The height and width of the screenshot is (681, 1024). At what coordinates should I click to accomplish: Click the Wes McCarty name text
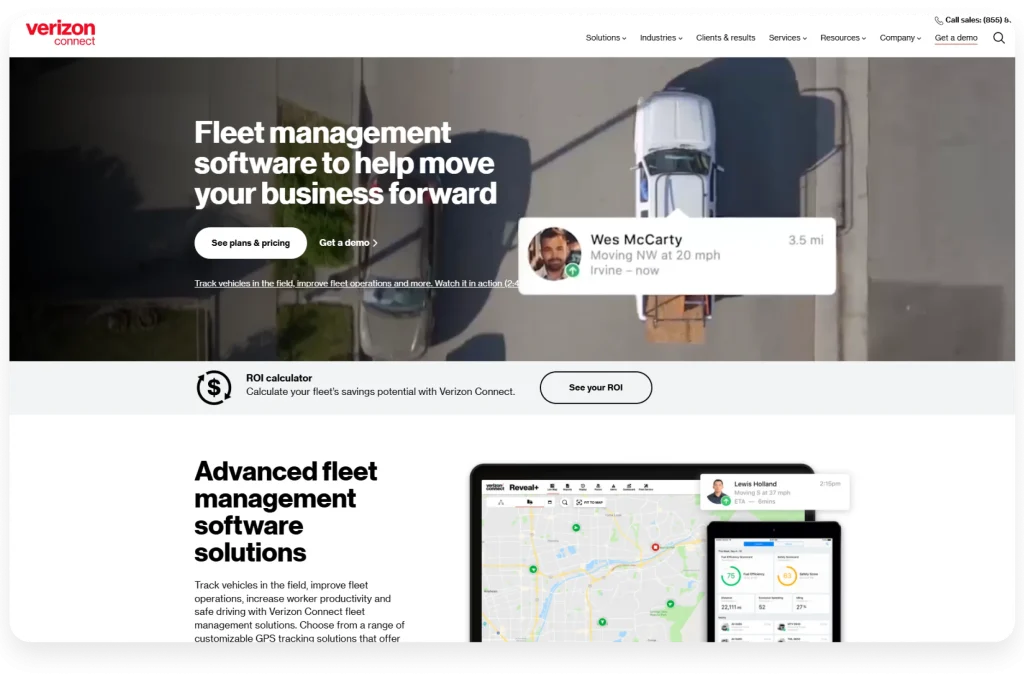(636, 240)
